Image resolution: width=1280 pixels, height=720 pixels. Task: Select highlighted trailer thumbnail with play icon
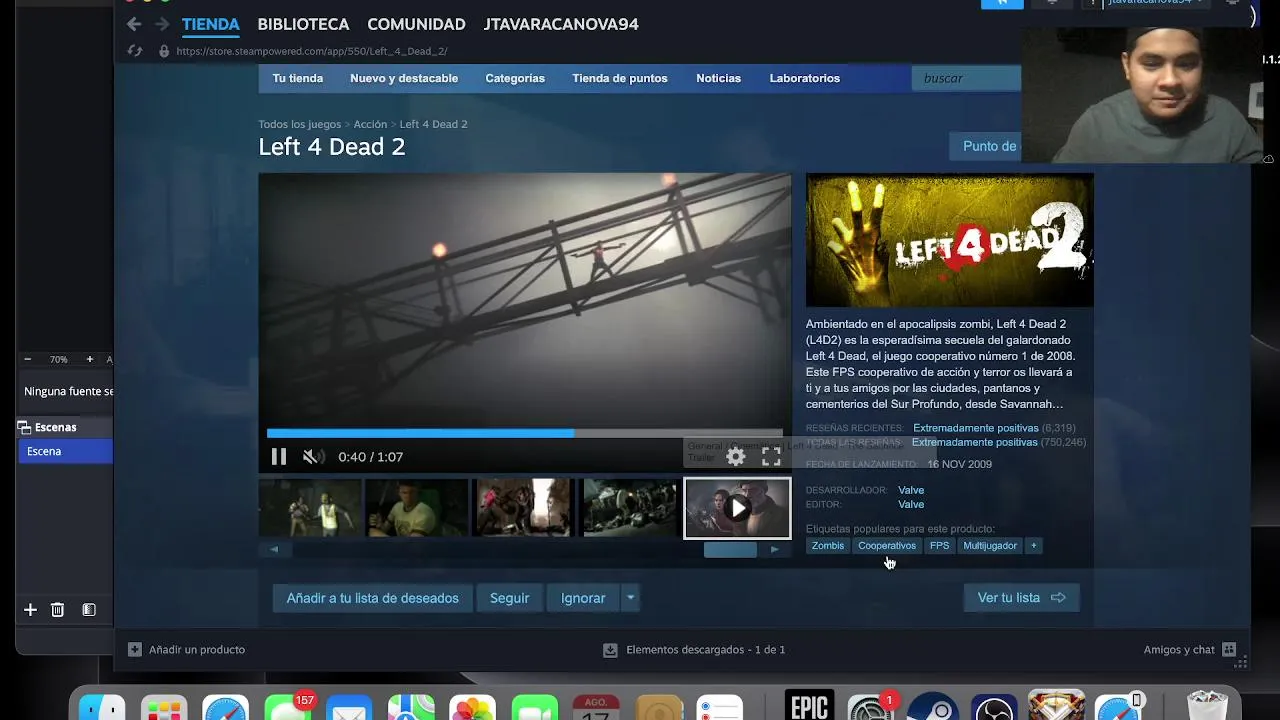pos(737,508)
